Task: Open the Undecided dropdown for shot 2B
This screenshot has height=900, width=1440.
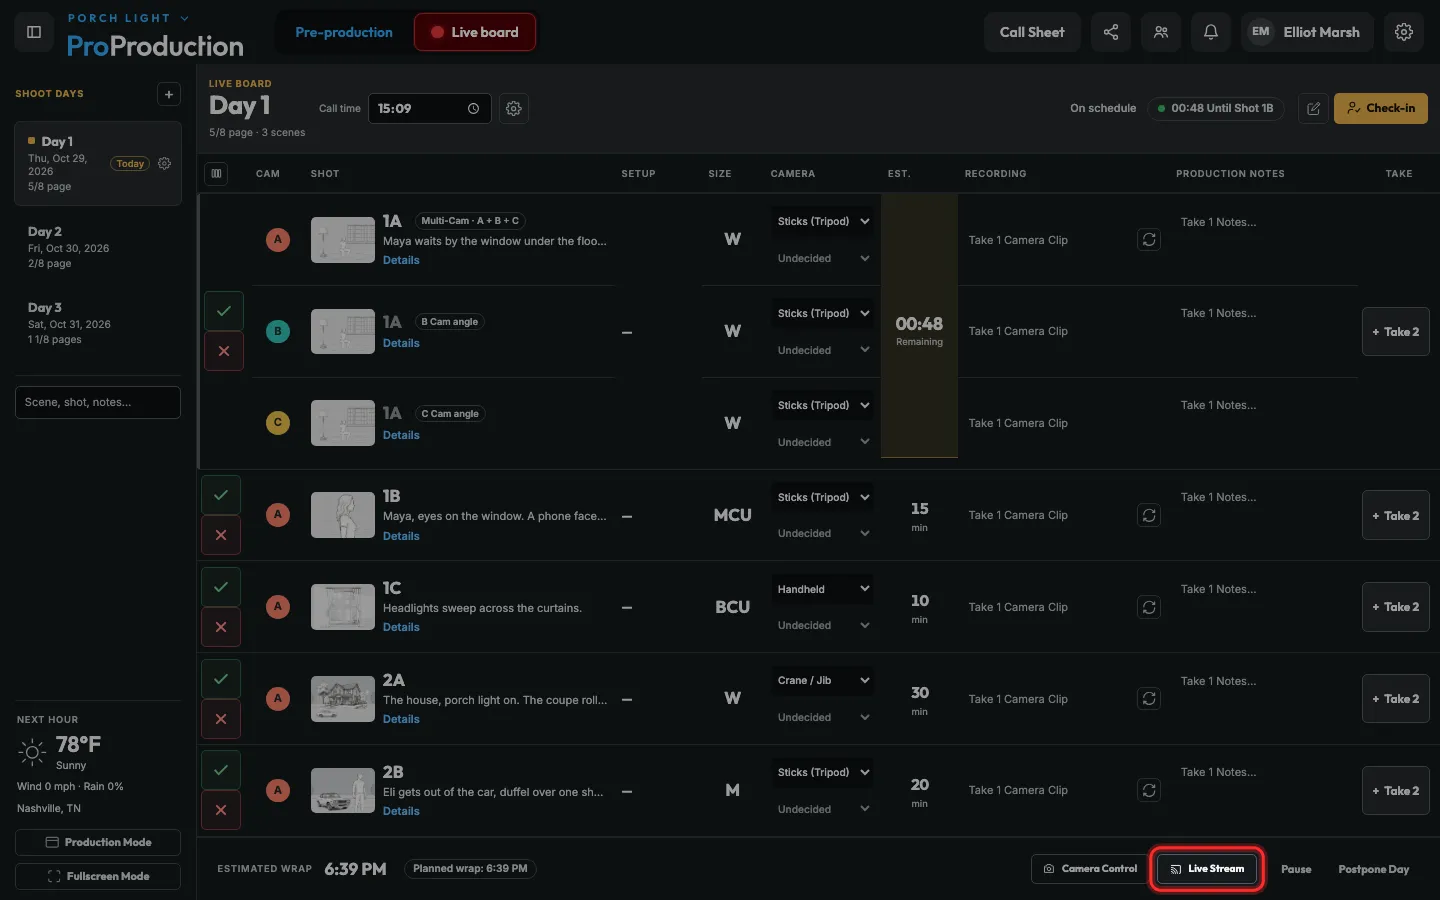Action: [822, 809]
